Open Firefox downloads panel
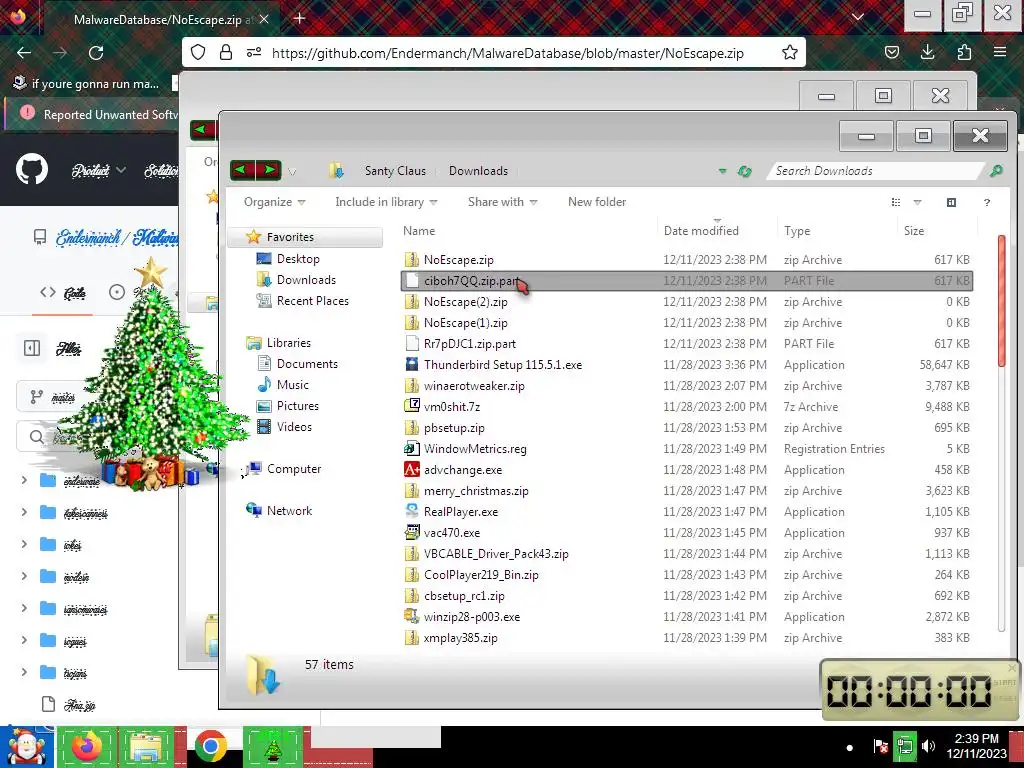Screen dimensions: 1024x768 click(x=927, y=52)
